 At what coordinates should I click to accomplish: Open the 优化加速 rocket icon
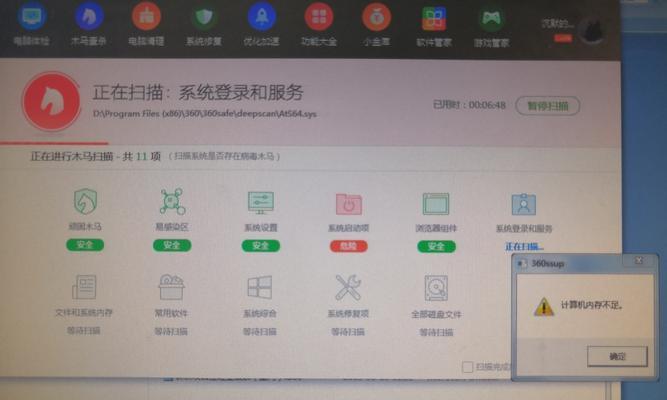click(x=261, y=17)
